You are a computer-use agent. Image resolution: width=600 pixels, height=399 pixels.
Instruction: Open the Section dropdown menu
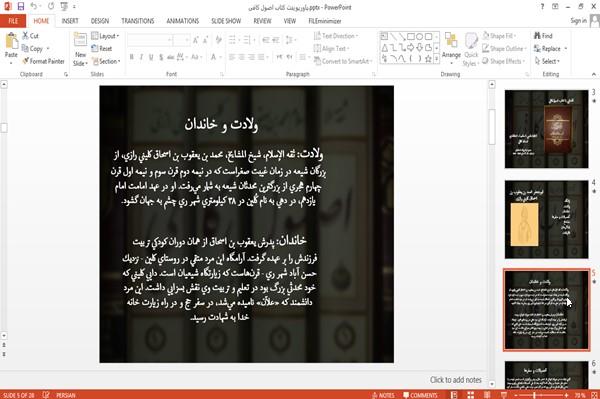tap(106, 61)
